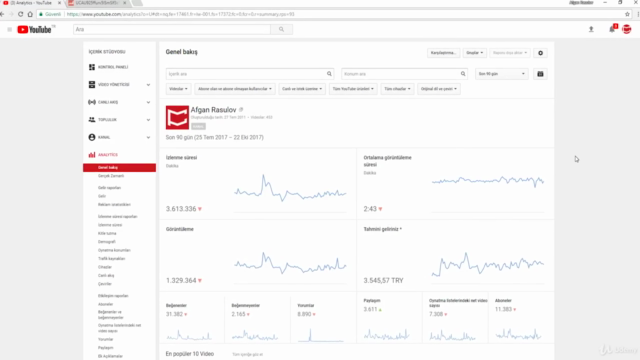The width and height of the screenshot is (640, 360).
Task: Open İzlenme süresi report in sidebar
Action: coord(110,225)
